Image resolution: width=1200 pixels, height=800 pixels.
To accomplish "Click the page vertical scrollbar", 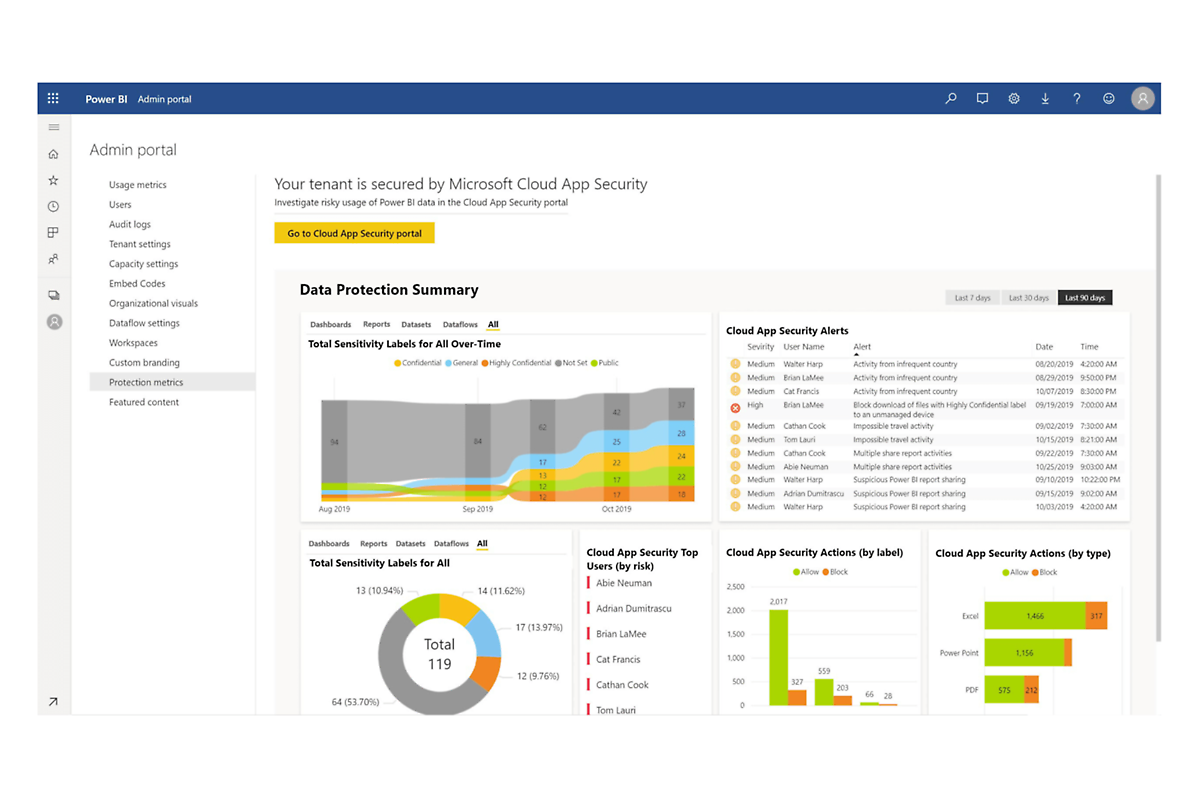I will coord(1158,408).
